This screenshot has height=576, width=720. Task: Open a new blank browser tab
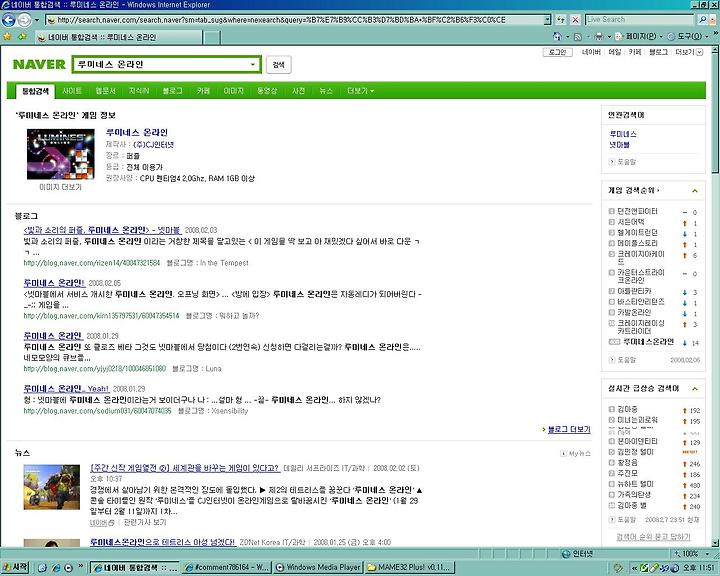(212, 37)
